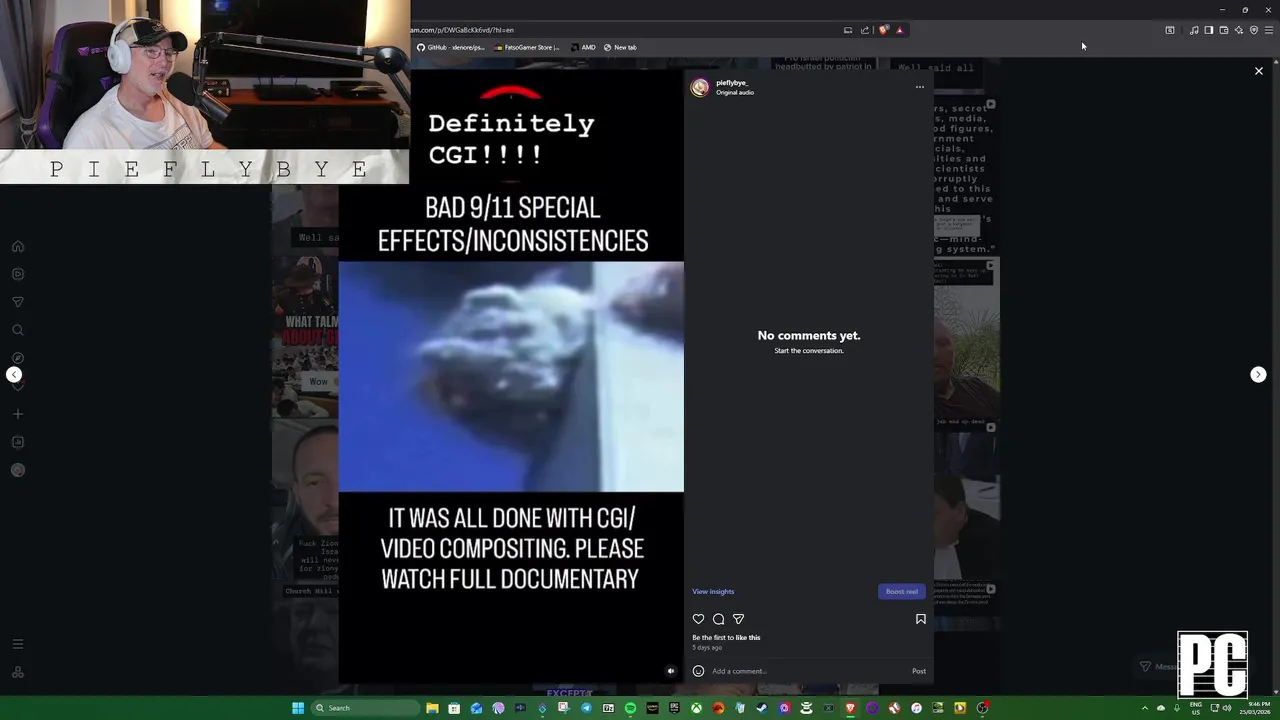Screen dimensions: 1280x720
Task: Open Reels from the Instagram sidebar
Action: [18, 274]
